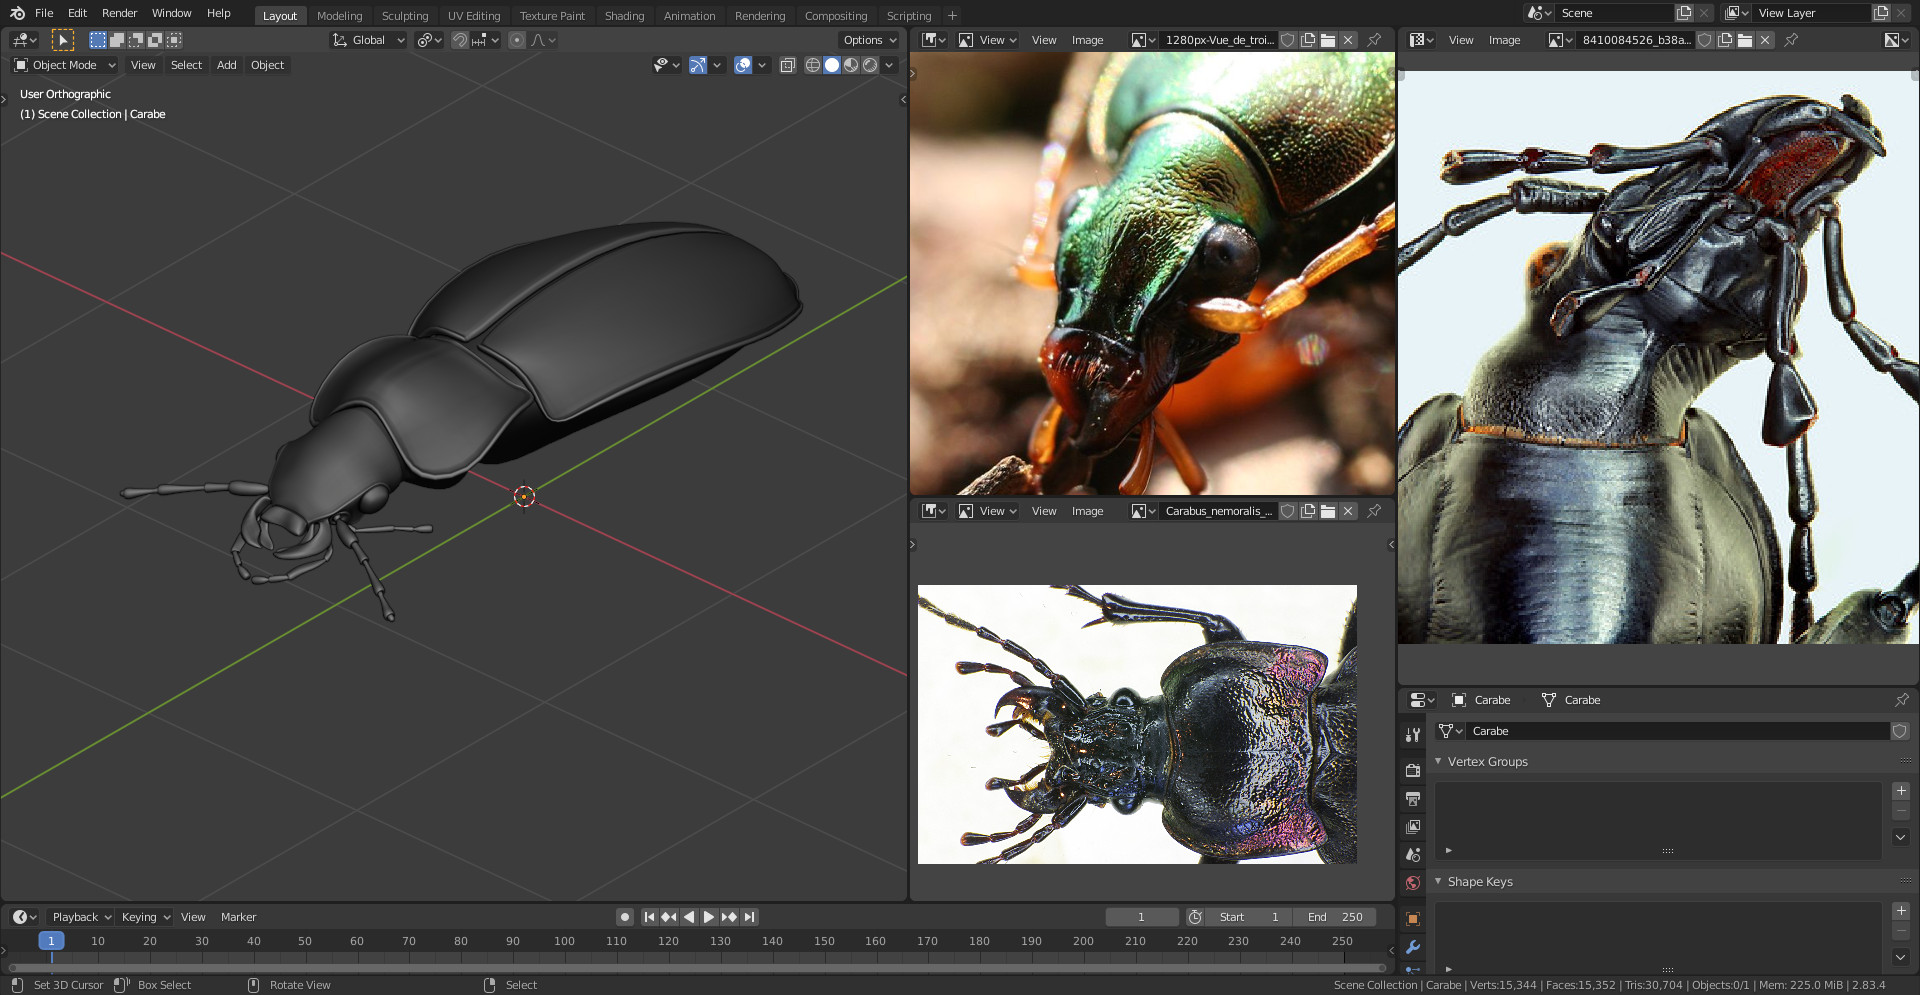This screenshot has width=1920, height=995.
Task: Open the Select menu in 3D viewport
Action: click(x=186, y=65)
